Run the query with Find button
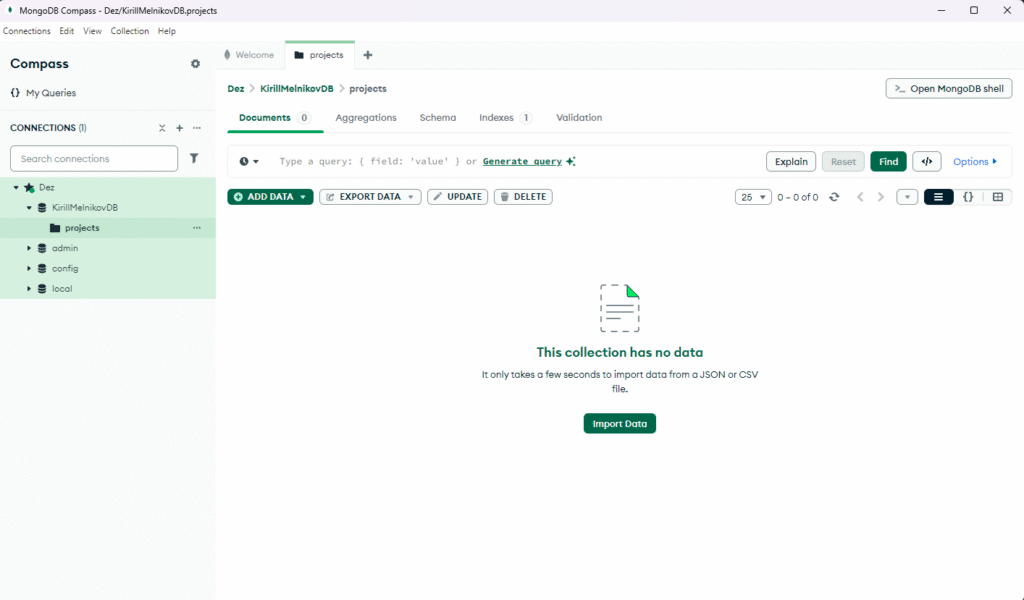The width and height of the screenshot is (1024, 600). 888,161
